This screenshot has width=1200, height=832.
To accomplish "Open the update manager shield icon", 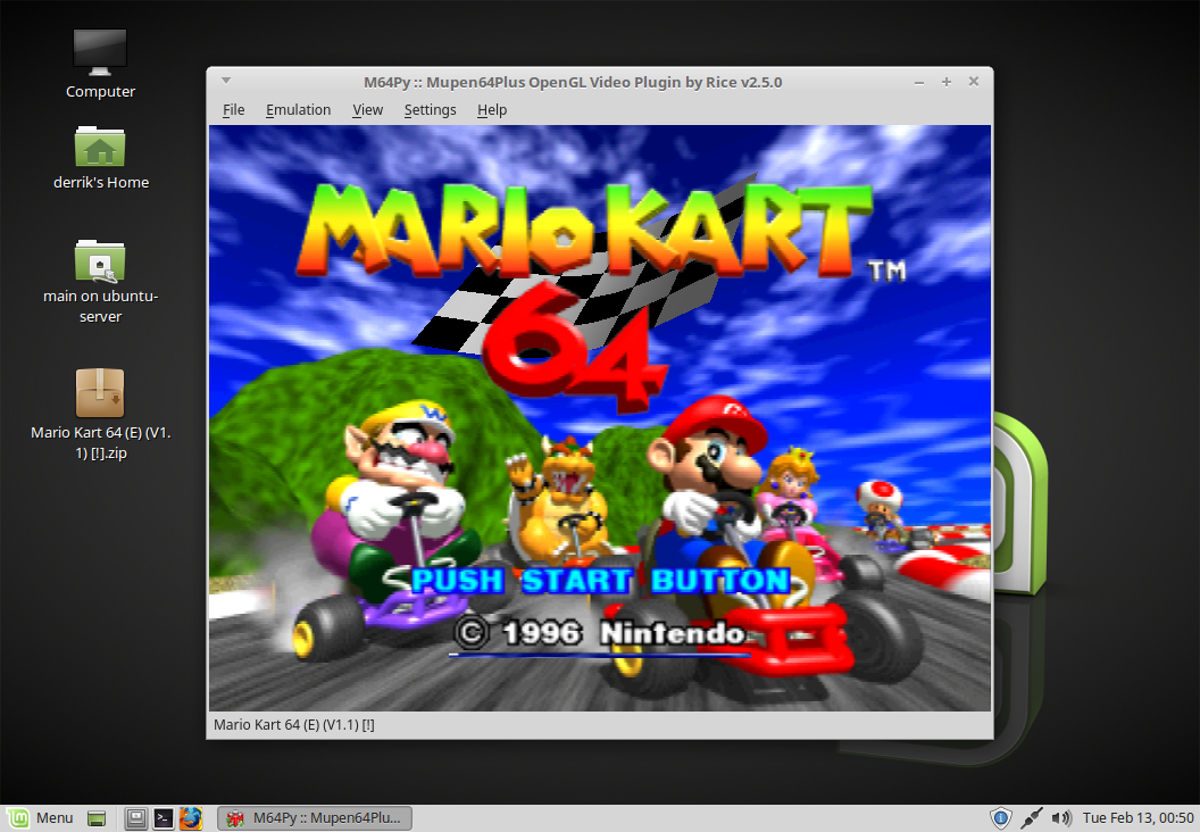I will tap(1001, 818).
